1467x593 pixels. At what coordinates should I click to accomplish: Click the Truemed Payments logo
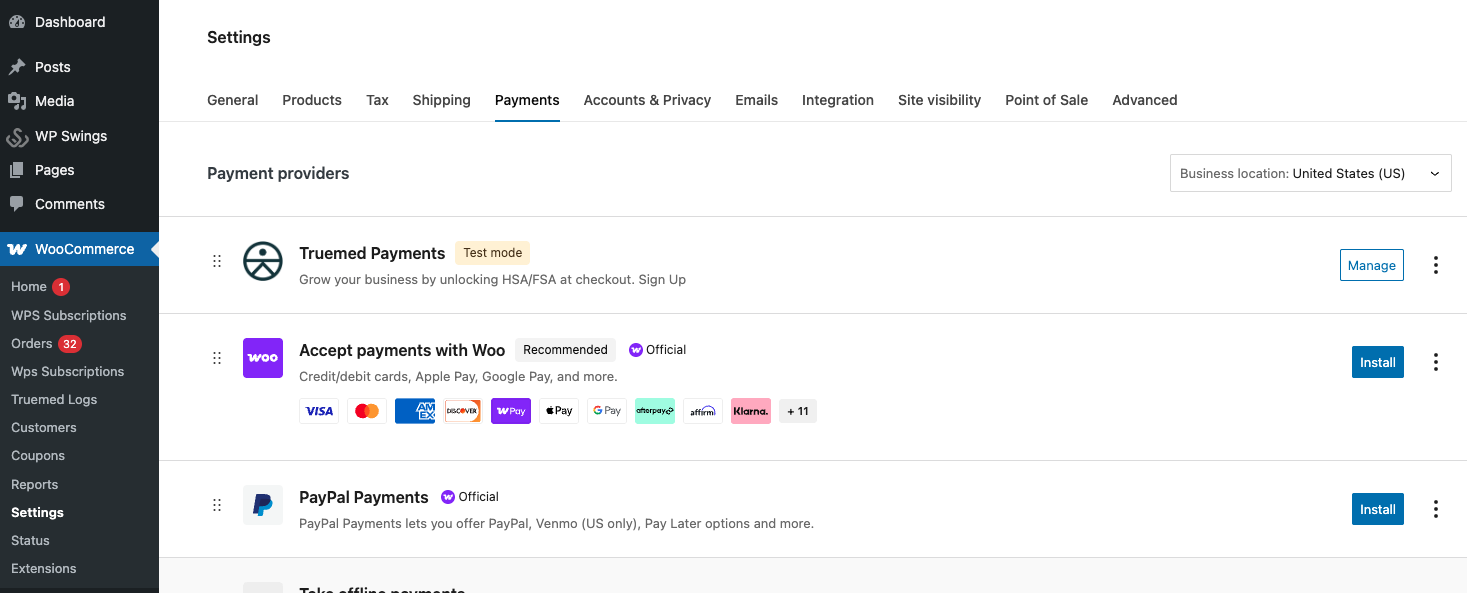262,262
